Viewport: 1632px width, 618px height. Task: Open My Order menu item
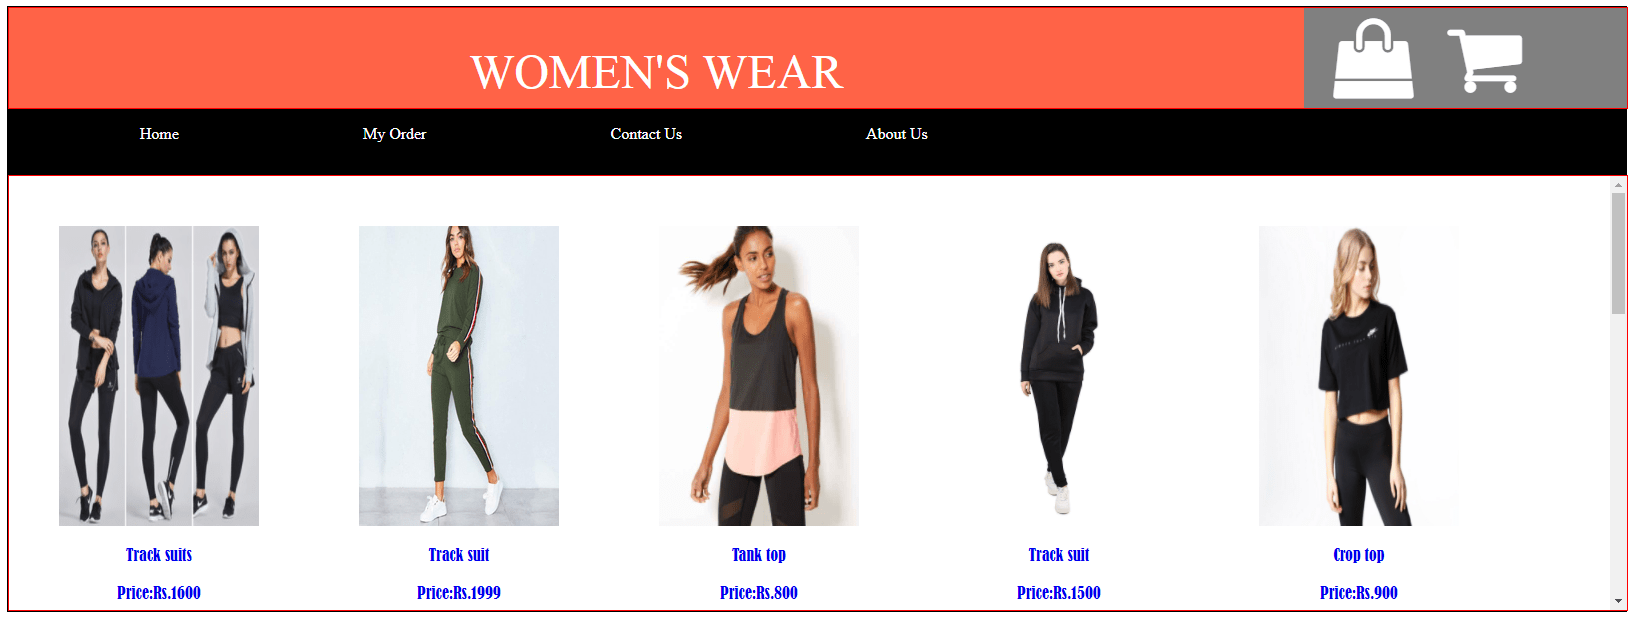click(394, 134)
